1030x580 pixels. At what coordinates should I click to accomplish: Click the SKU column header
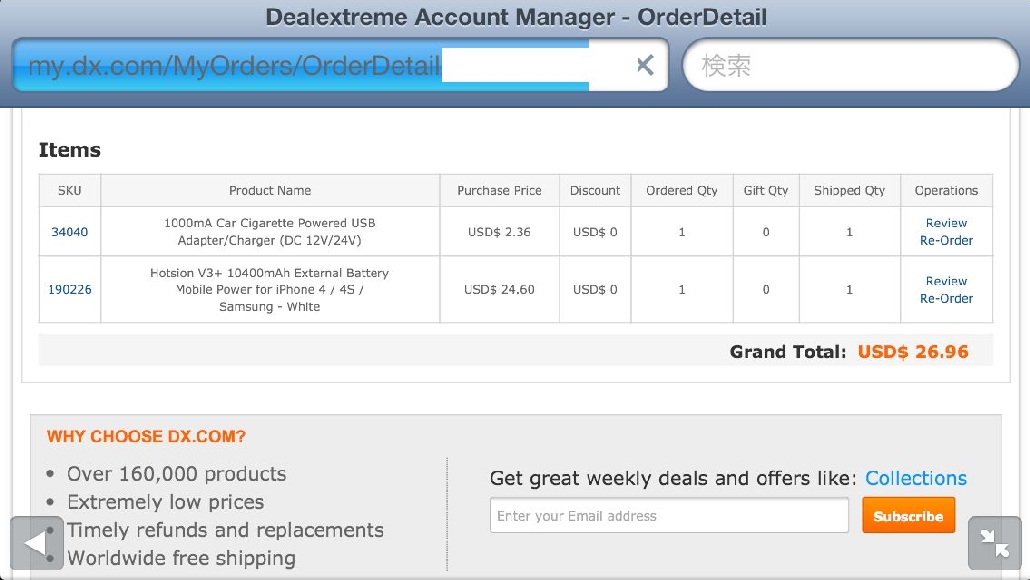[x=70, y=190]
